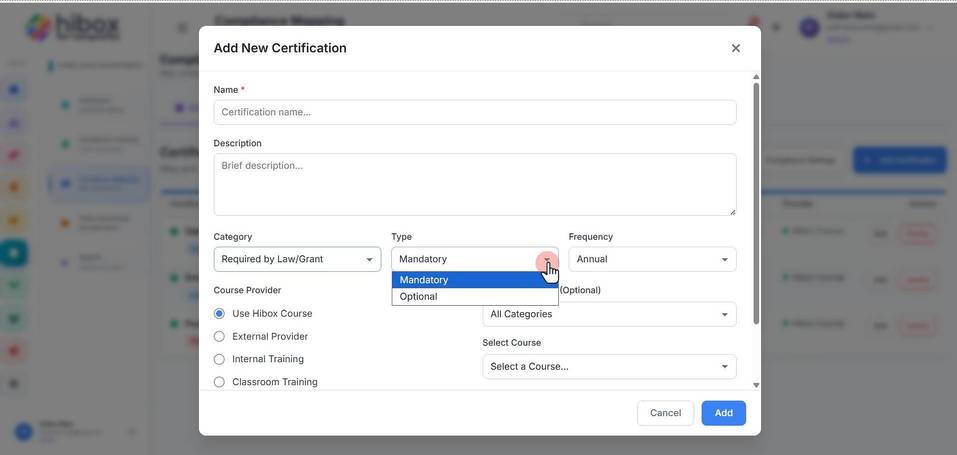Choose the Optional option in Type list
This screenshot has width=957, height=455.
click(475, 297)
